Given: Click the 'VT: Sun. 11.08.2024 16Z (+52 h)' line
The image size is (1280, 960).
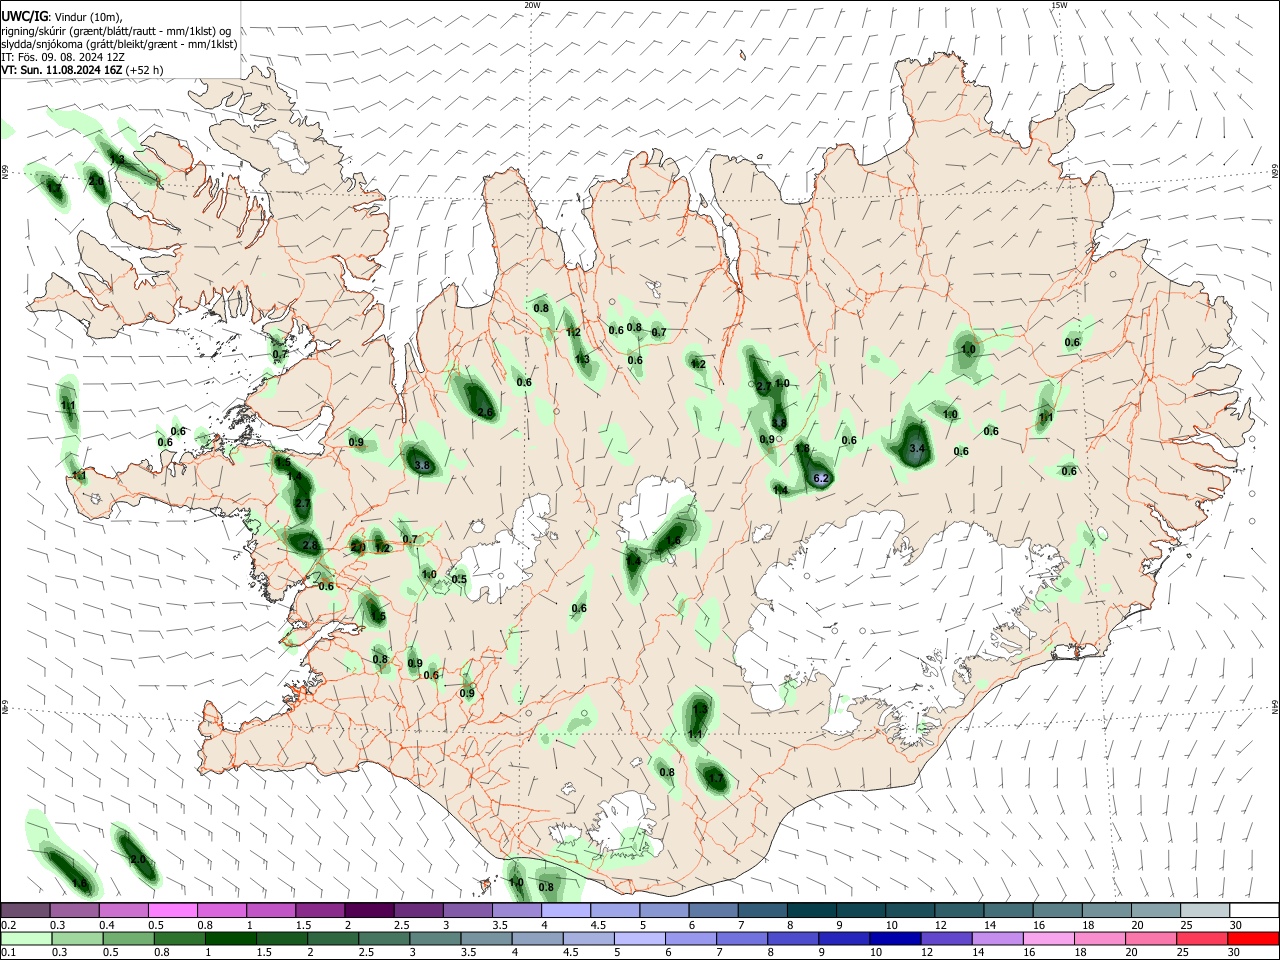Looking at the screenshot, I should 82,70.
